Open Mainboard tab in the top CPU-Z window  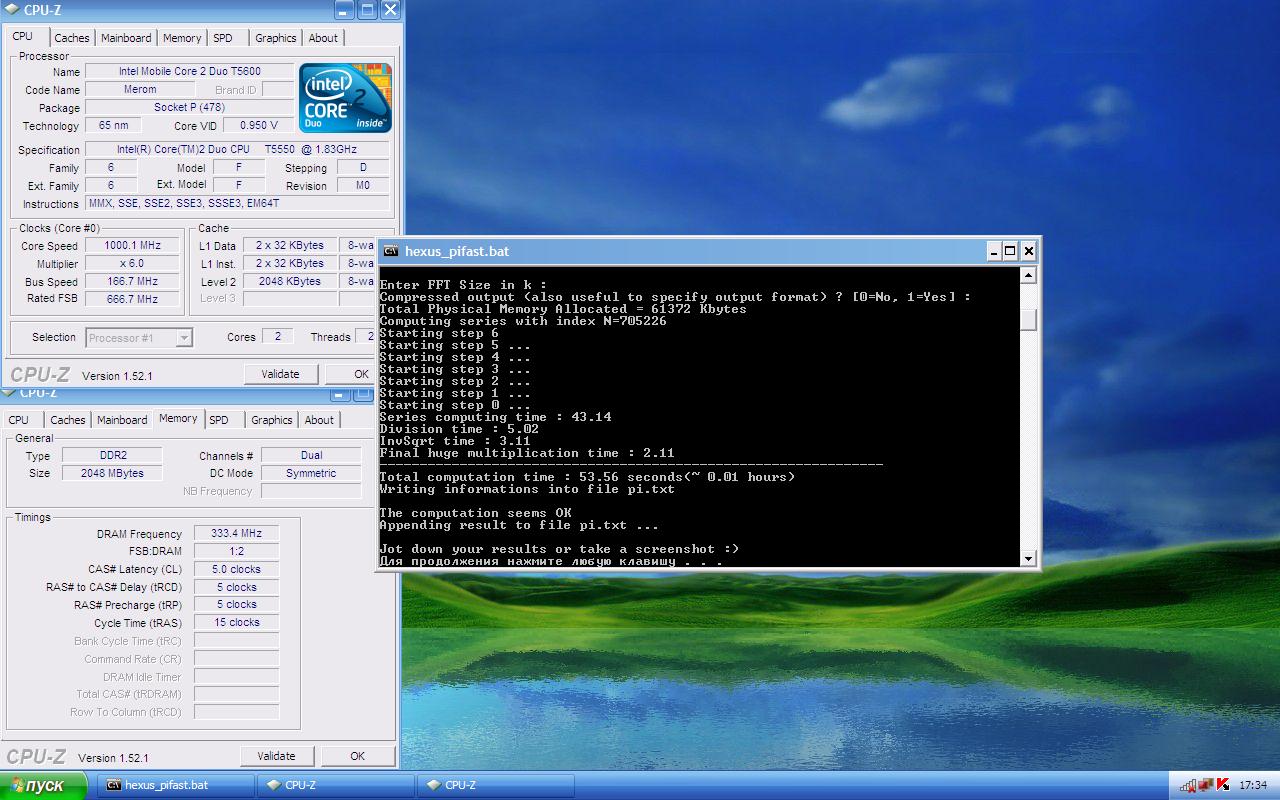point(127,38)
